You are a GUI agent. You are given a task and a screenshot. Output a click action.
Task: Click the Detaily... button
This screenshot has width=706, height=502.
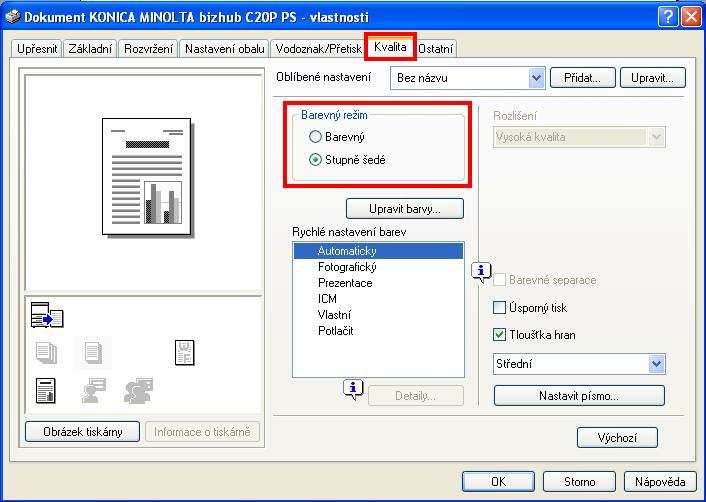[x=415, y=396]
